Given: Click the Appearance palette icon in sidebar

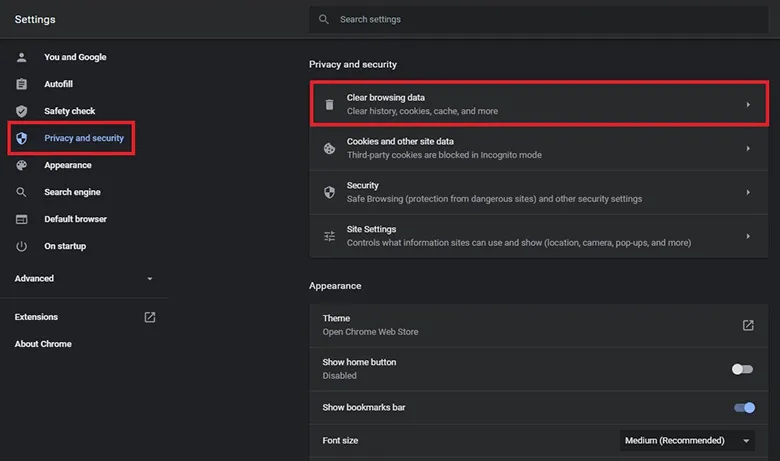Looking at the screenshot, I should click(21, 165).
